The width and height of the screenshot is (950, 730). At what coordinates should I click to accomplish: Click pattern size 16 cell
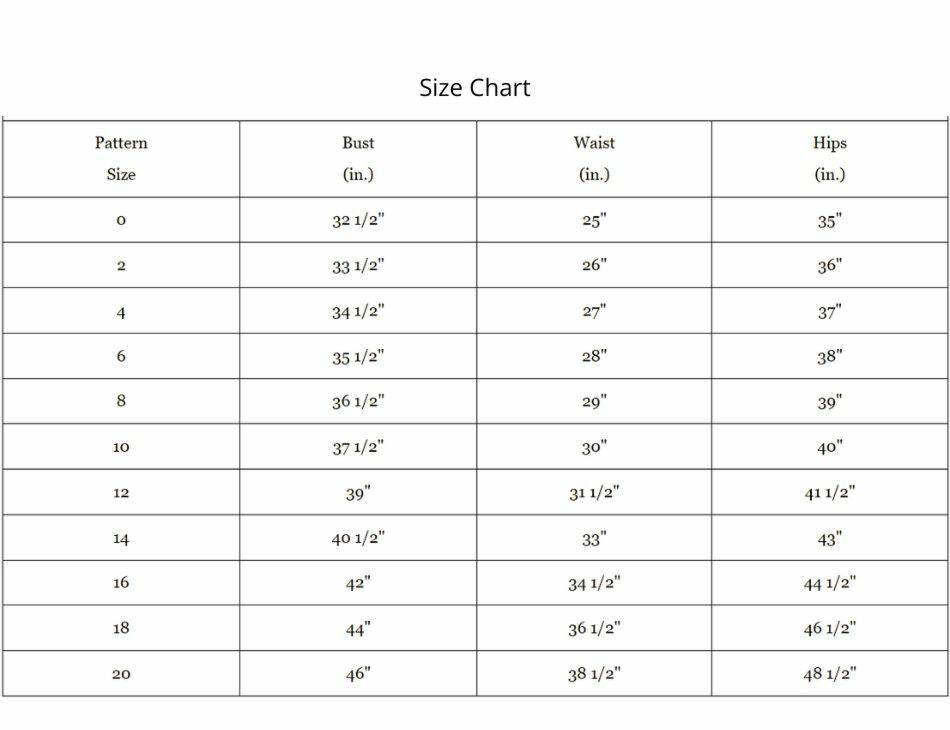coord(121,583)
